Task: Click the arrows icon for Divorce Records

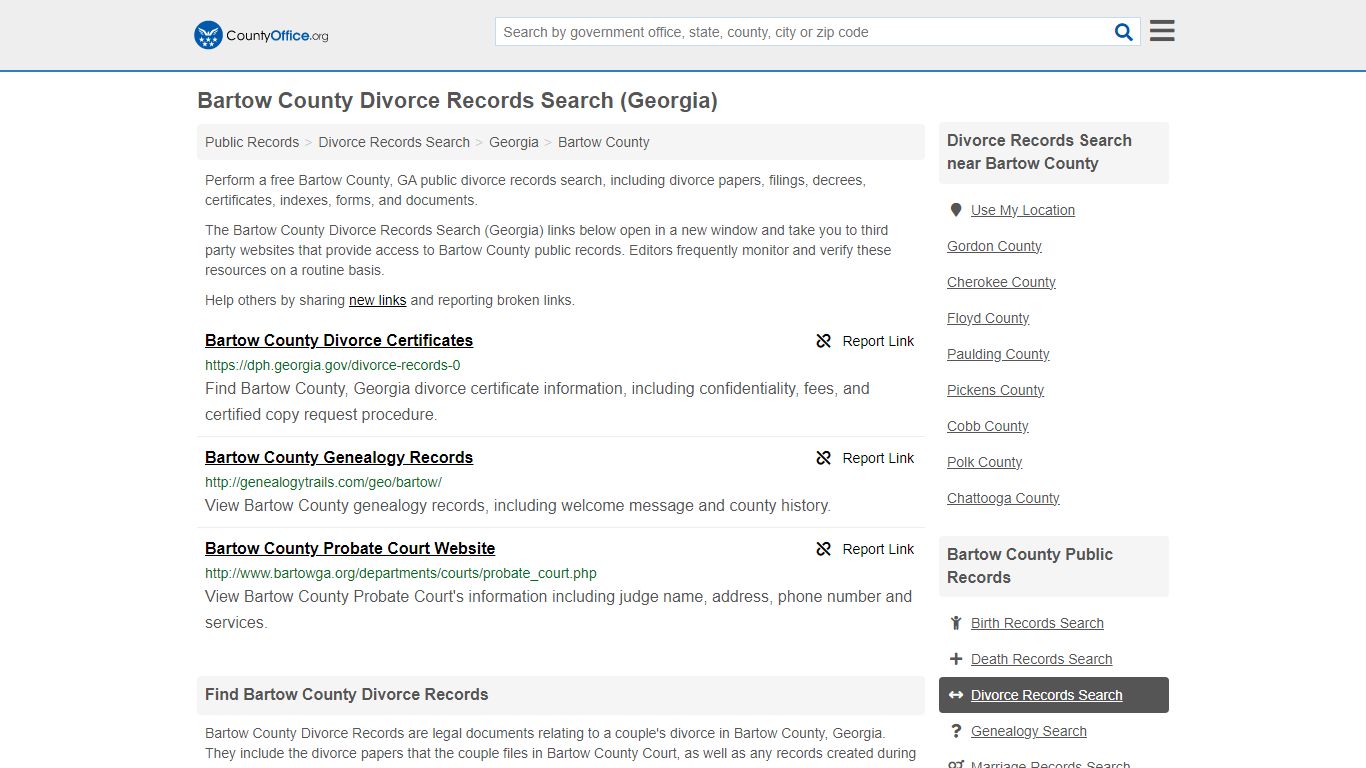Action: point(956,695)
